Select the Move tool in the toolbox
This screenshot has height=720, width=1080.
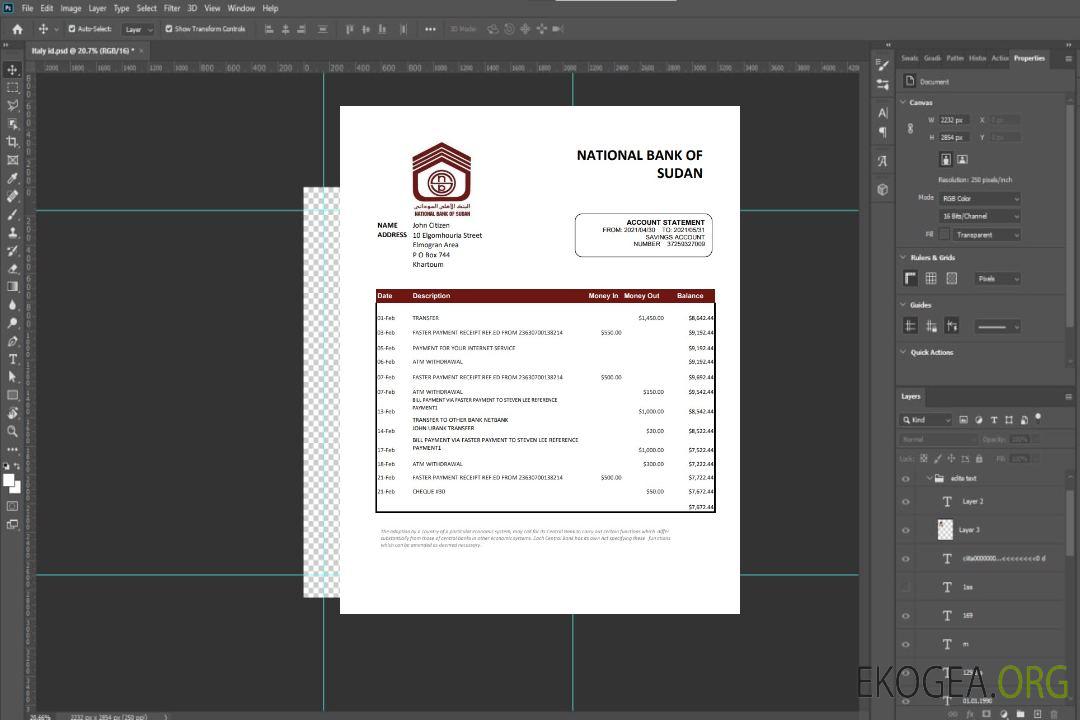[12, 70]
